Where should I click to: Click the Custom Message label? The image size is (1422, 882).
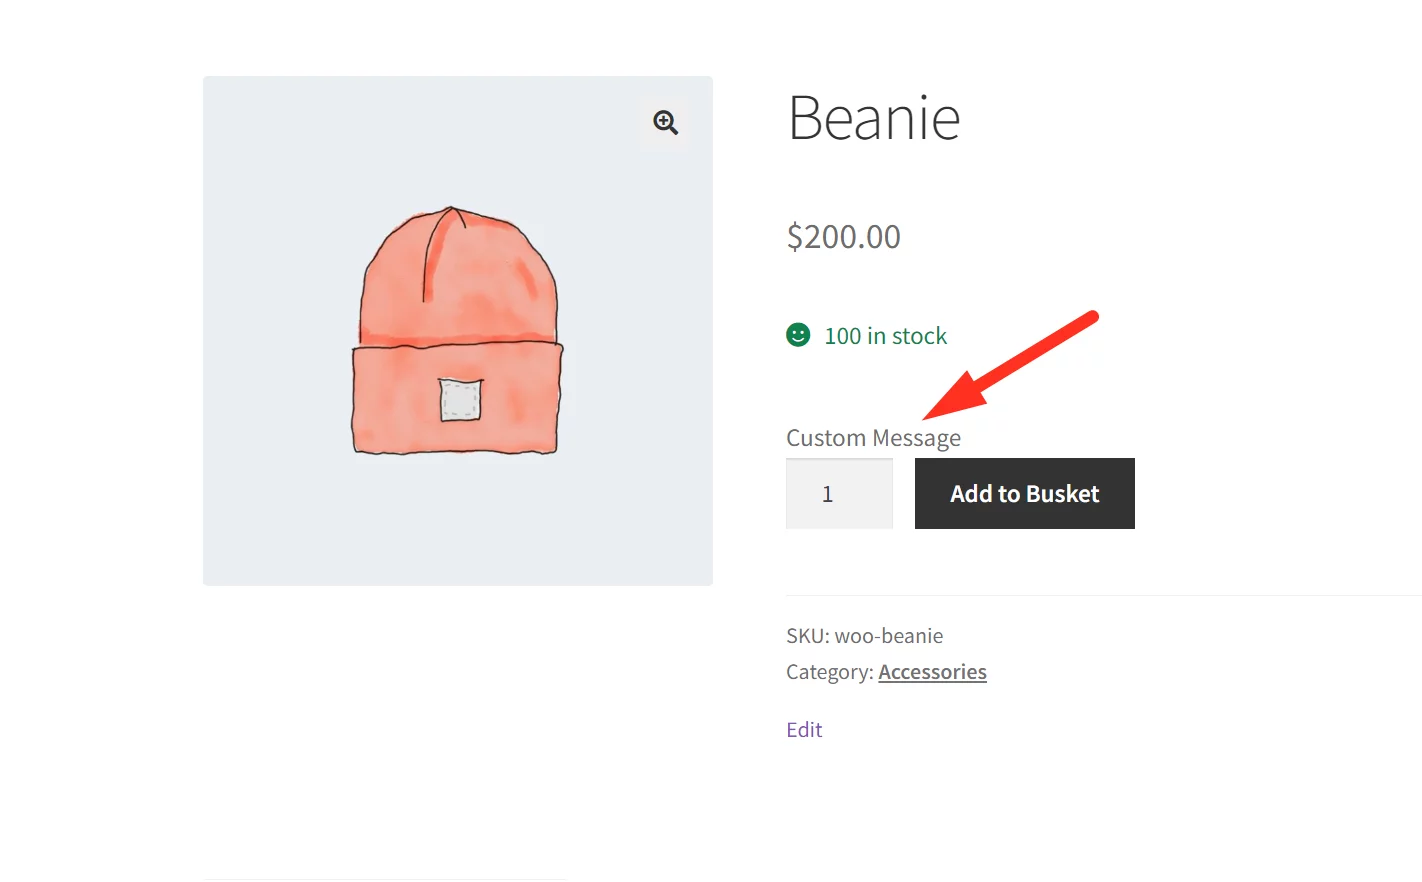point(873,438)
